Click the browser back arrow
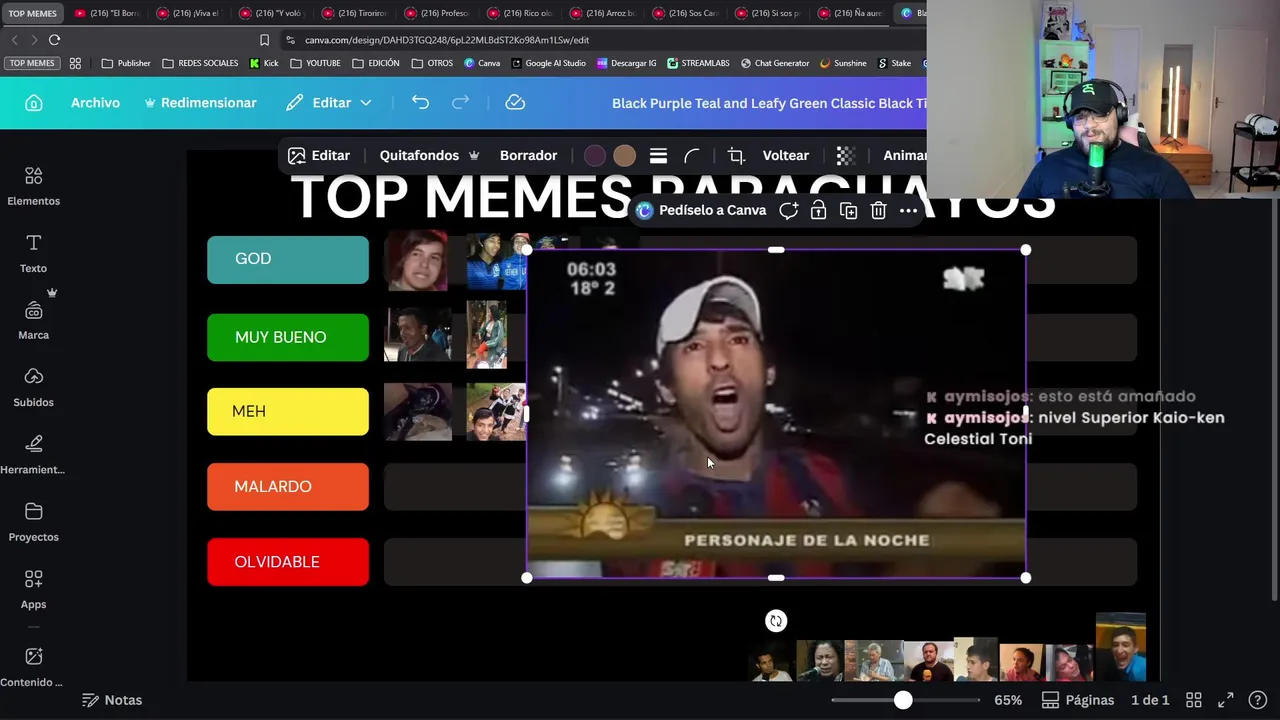The height and width of the screenshot is (720, 1280). [x=14, y=40]
